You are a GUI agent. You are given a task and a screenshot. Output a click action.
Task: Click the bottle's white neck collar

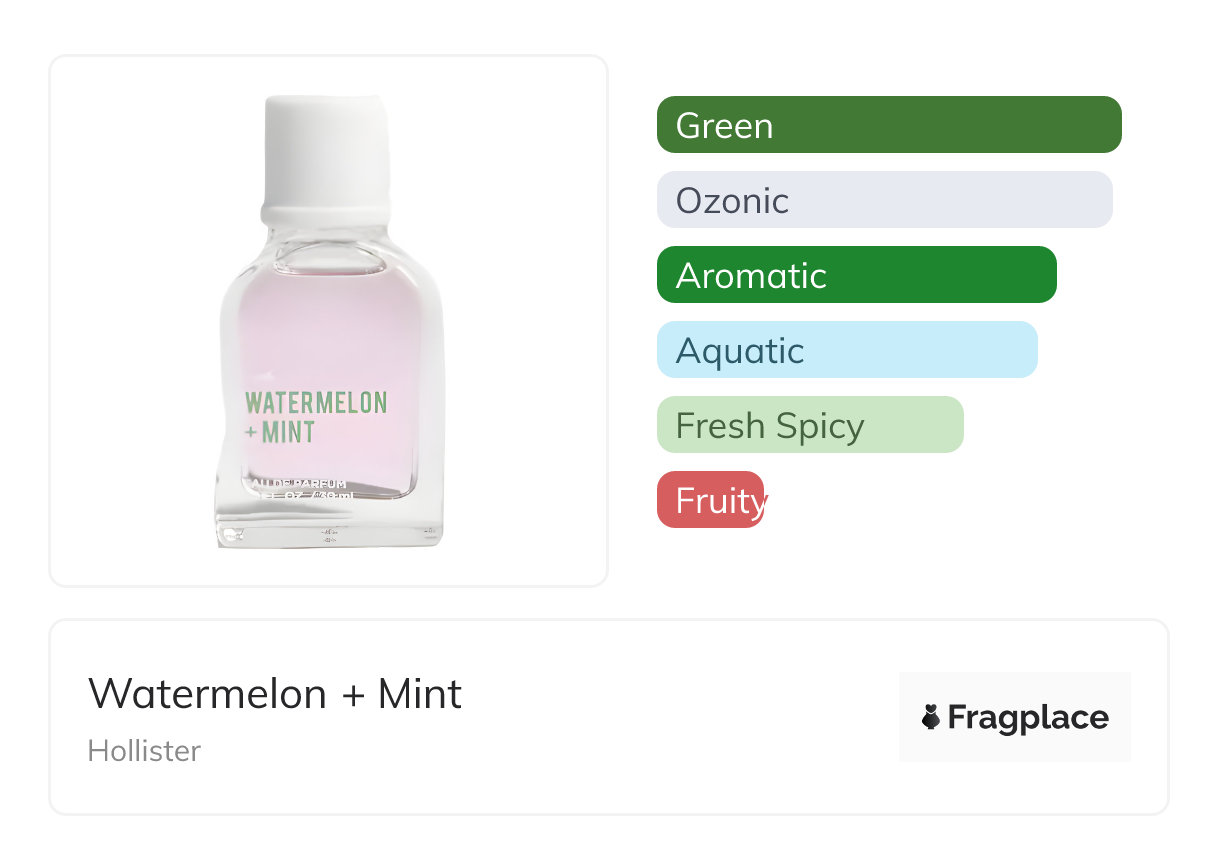[325, 214]
